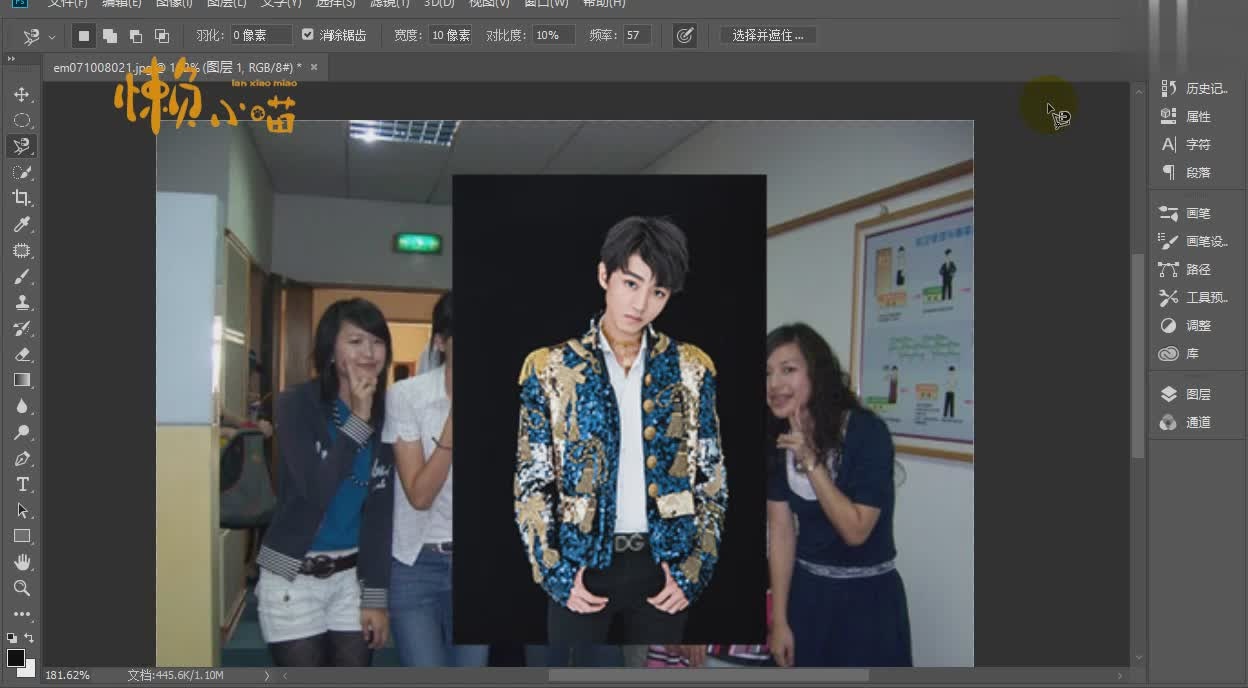Expand the left toolbox double-arrow
Image resolution: width=1248 pixels, height=688 pixels.
tap(11, 60)
